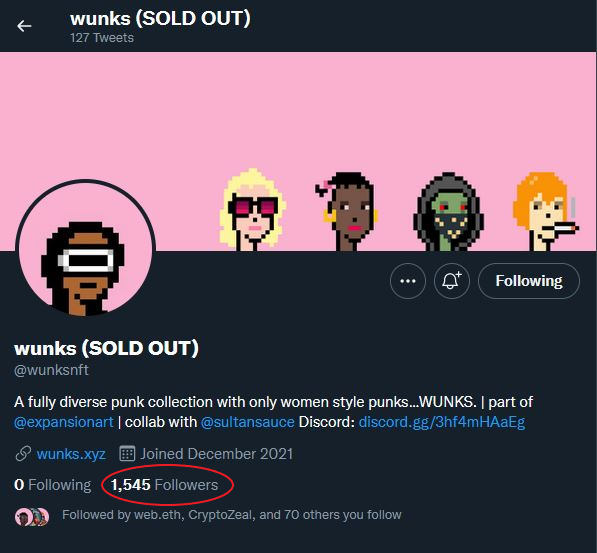Image resolution: width=597 pixels, height=553 pixels.
Task: View the 0 Following list
Action: point(53,485)
